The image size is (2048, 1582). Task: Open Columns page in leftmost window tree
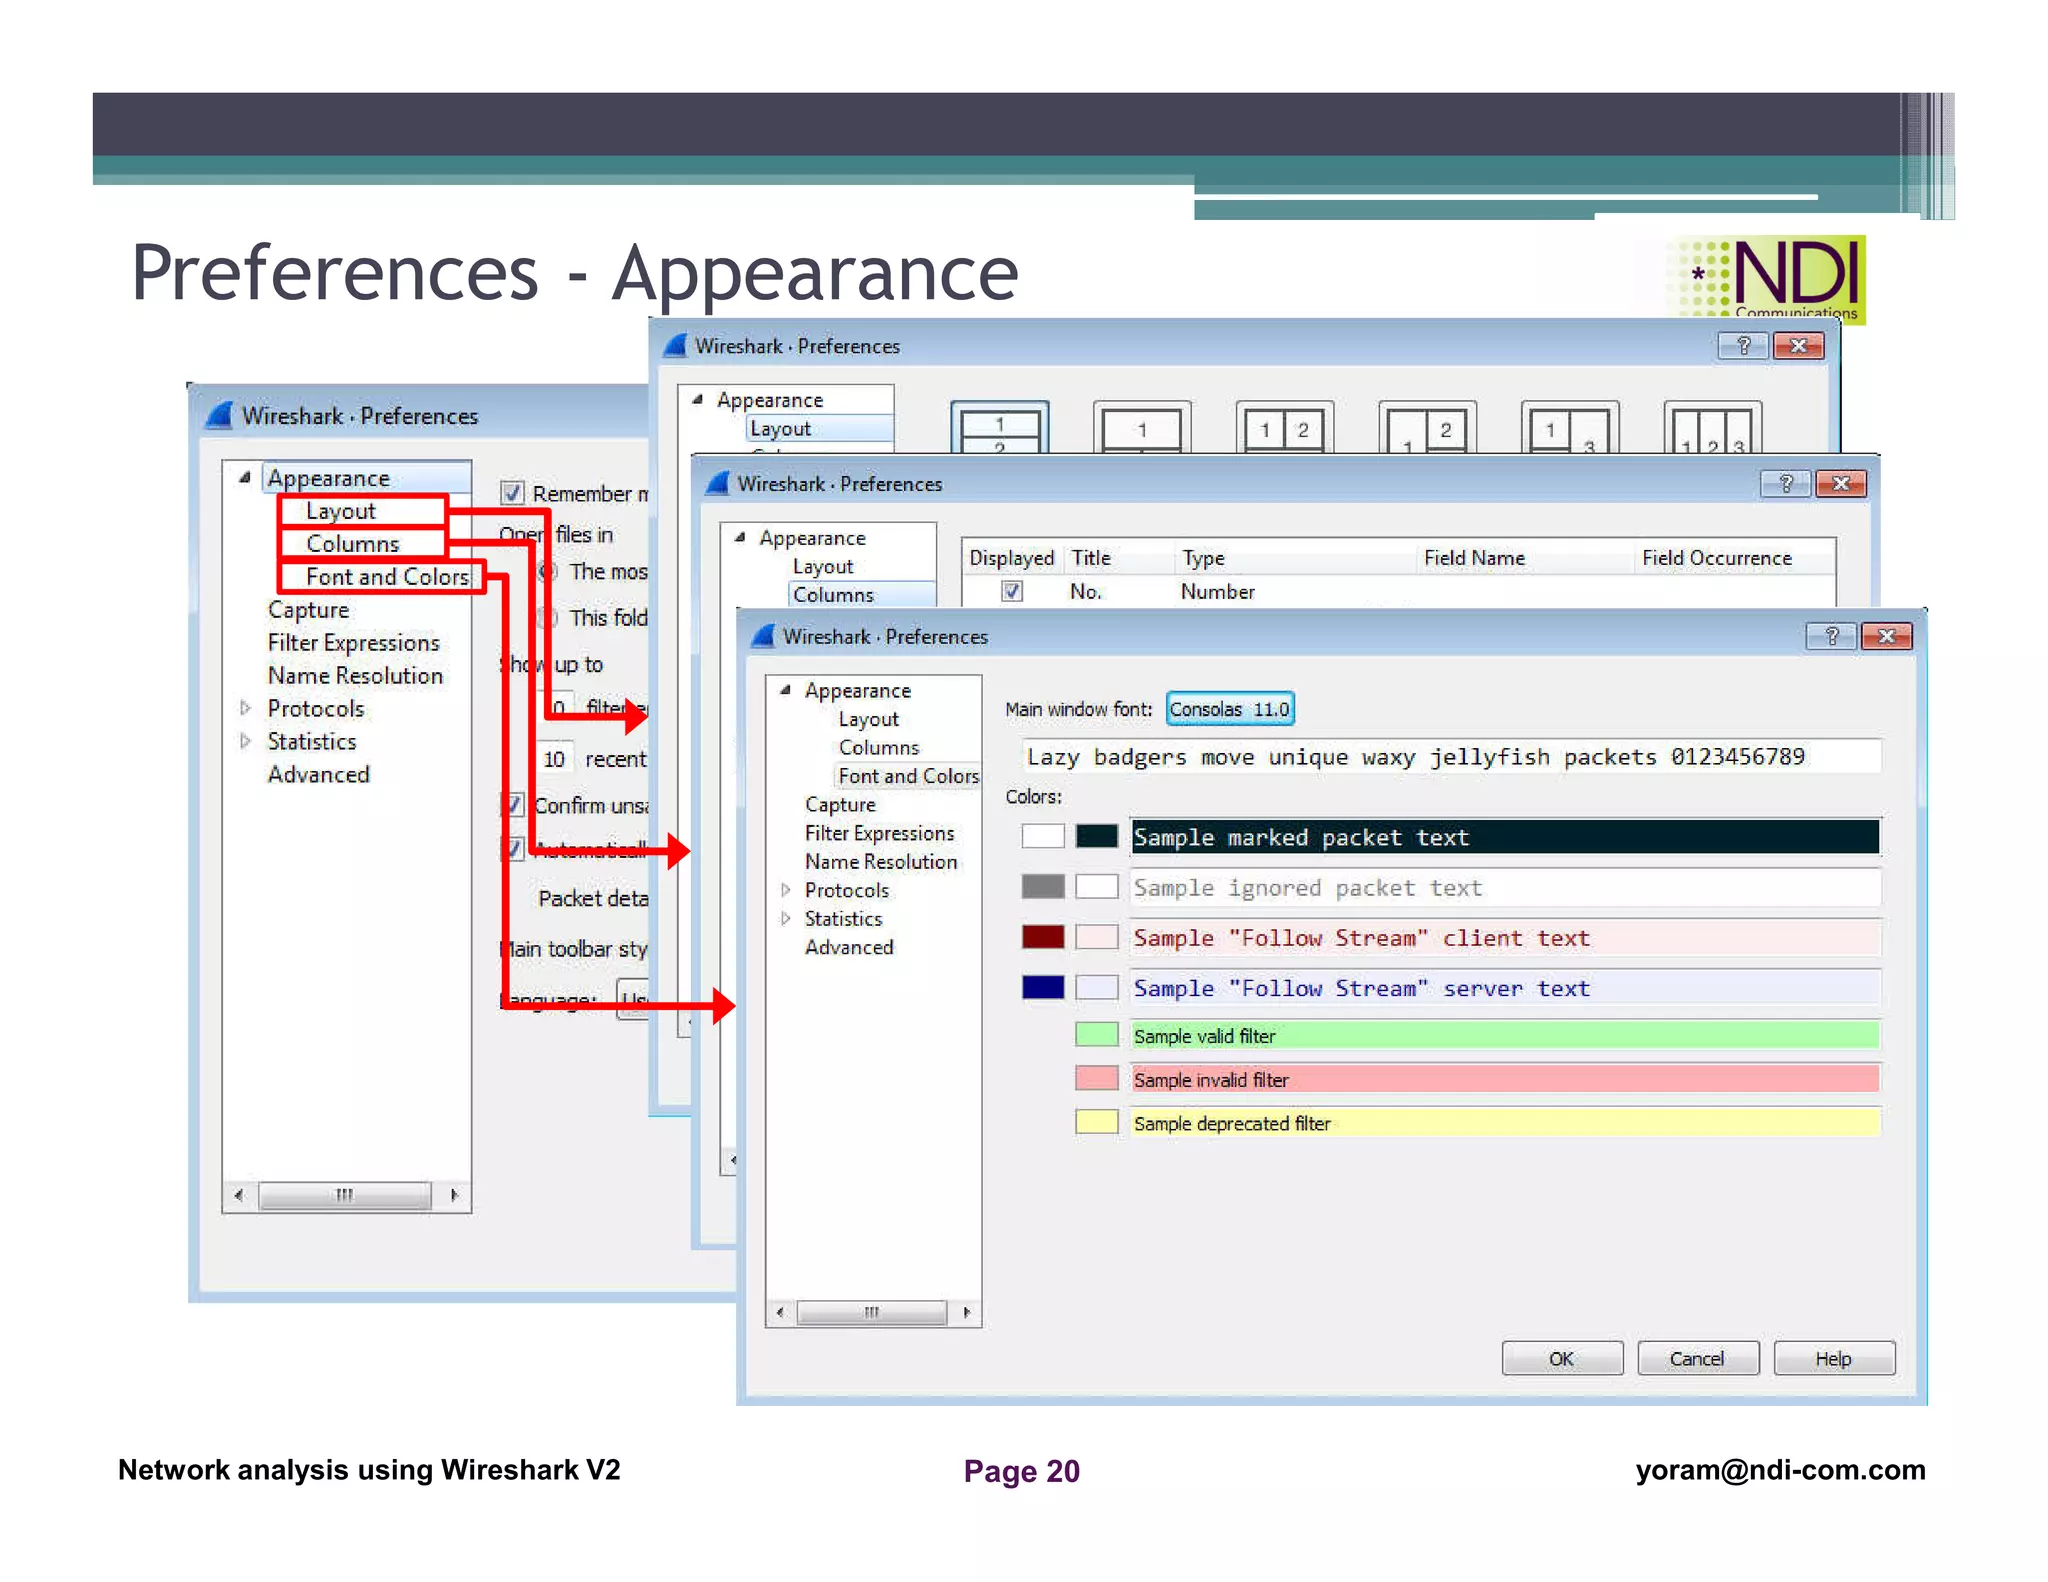(353, 544)
